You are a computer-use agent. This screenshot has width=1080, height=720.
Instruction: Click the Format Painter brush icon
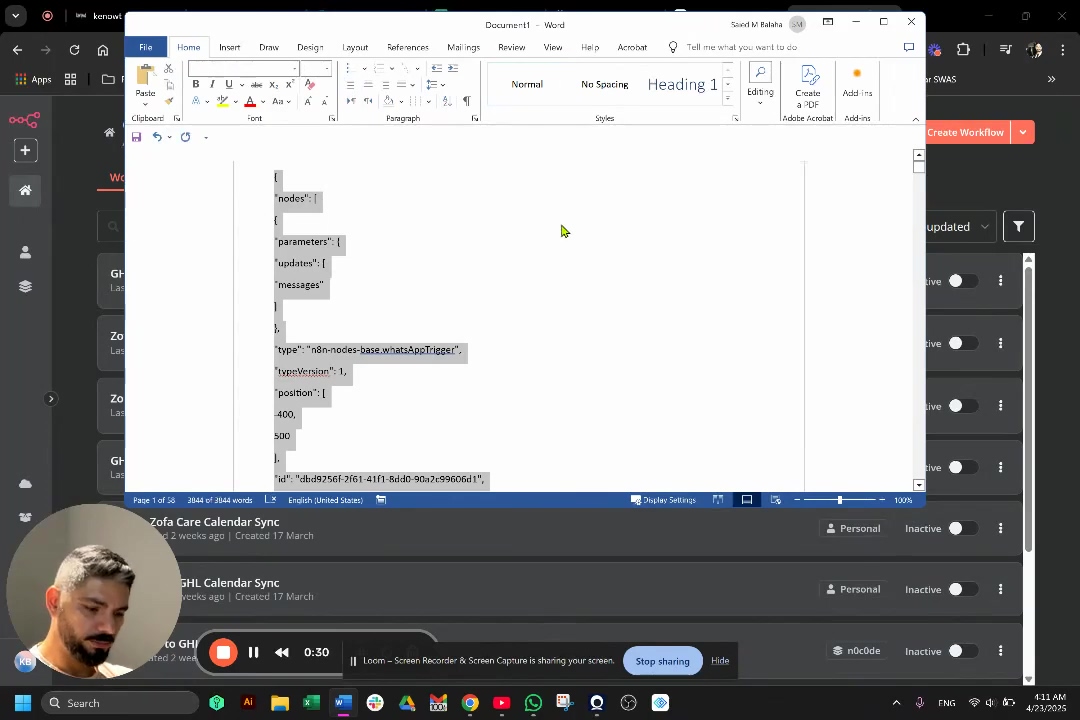click(169, 101)
